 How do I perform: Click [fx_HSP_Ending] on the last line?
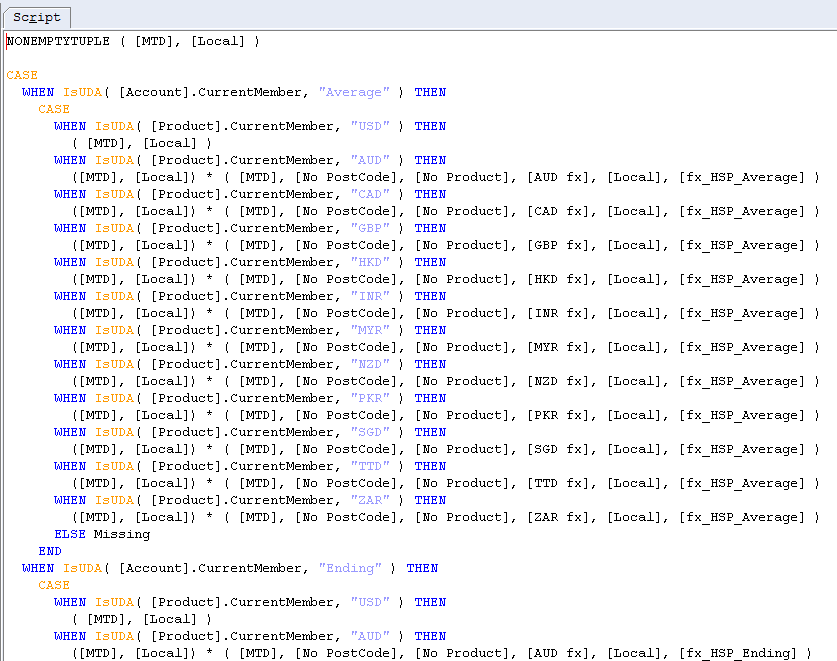tap(738, 654)
